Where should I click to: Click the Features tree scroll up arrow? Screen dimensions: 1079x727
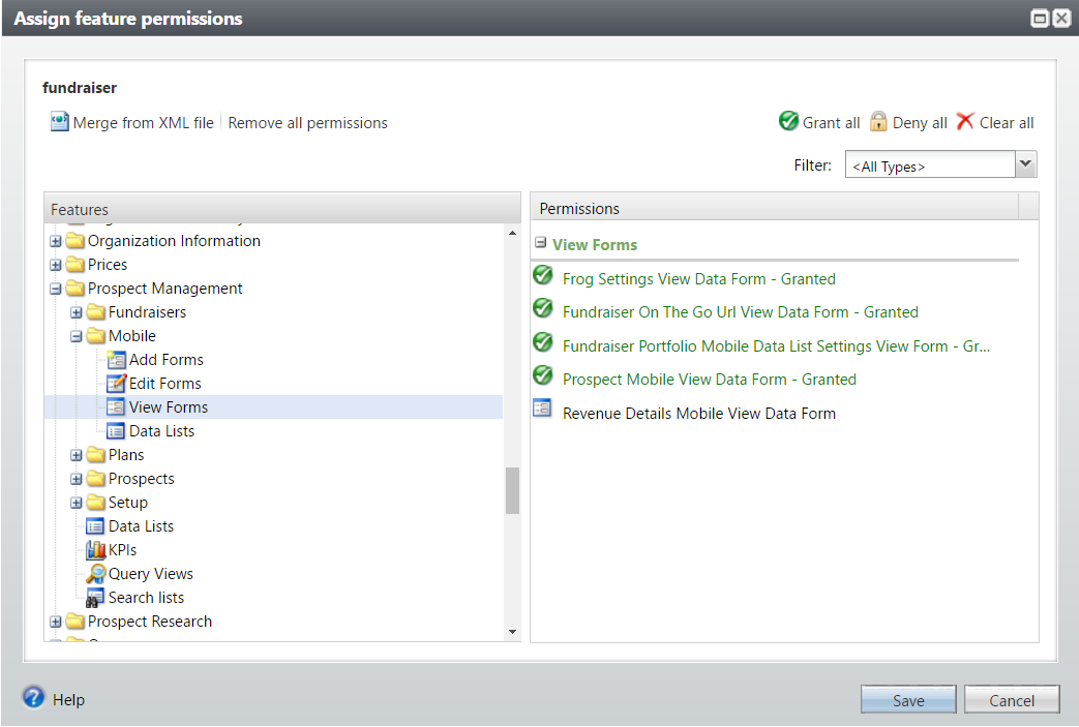click(x=512, y=233)
